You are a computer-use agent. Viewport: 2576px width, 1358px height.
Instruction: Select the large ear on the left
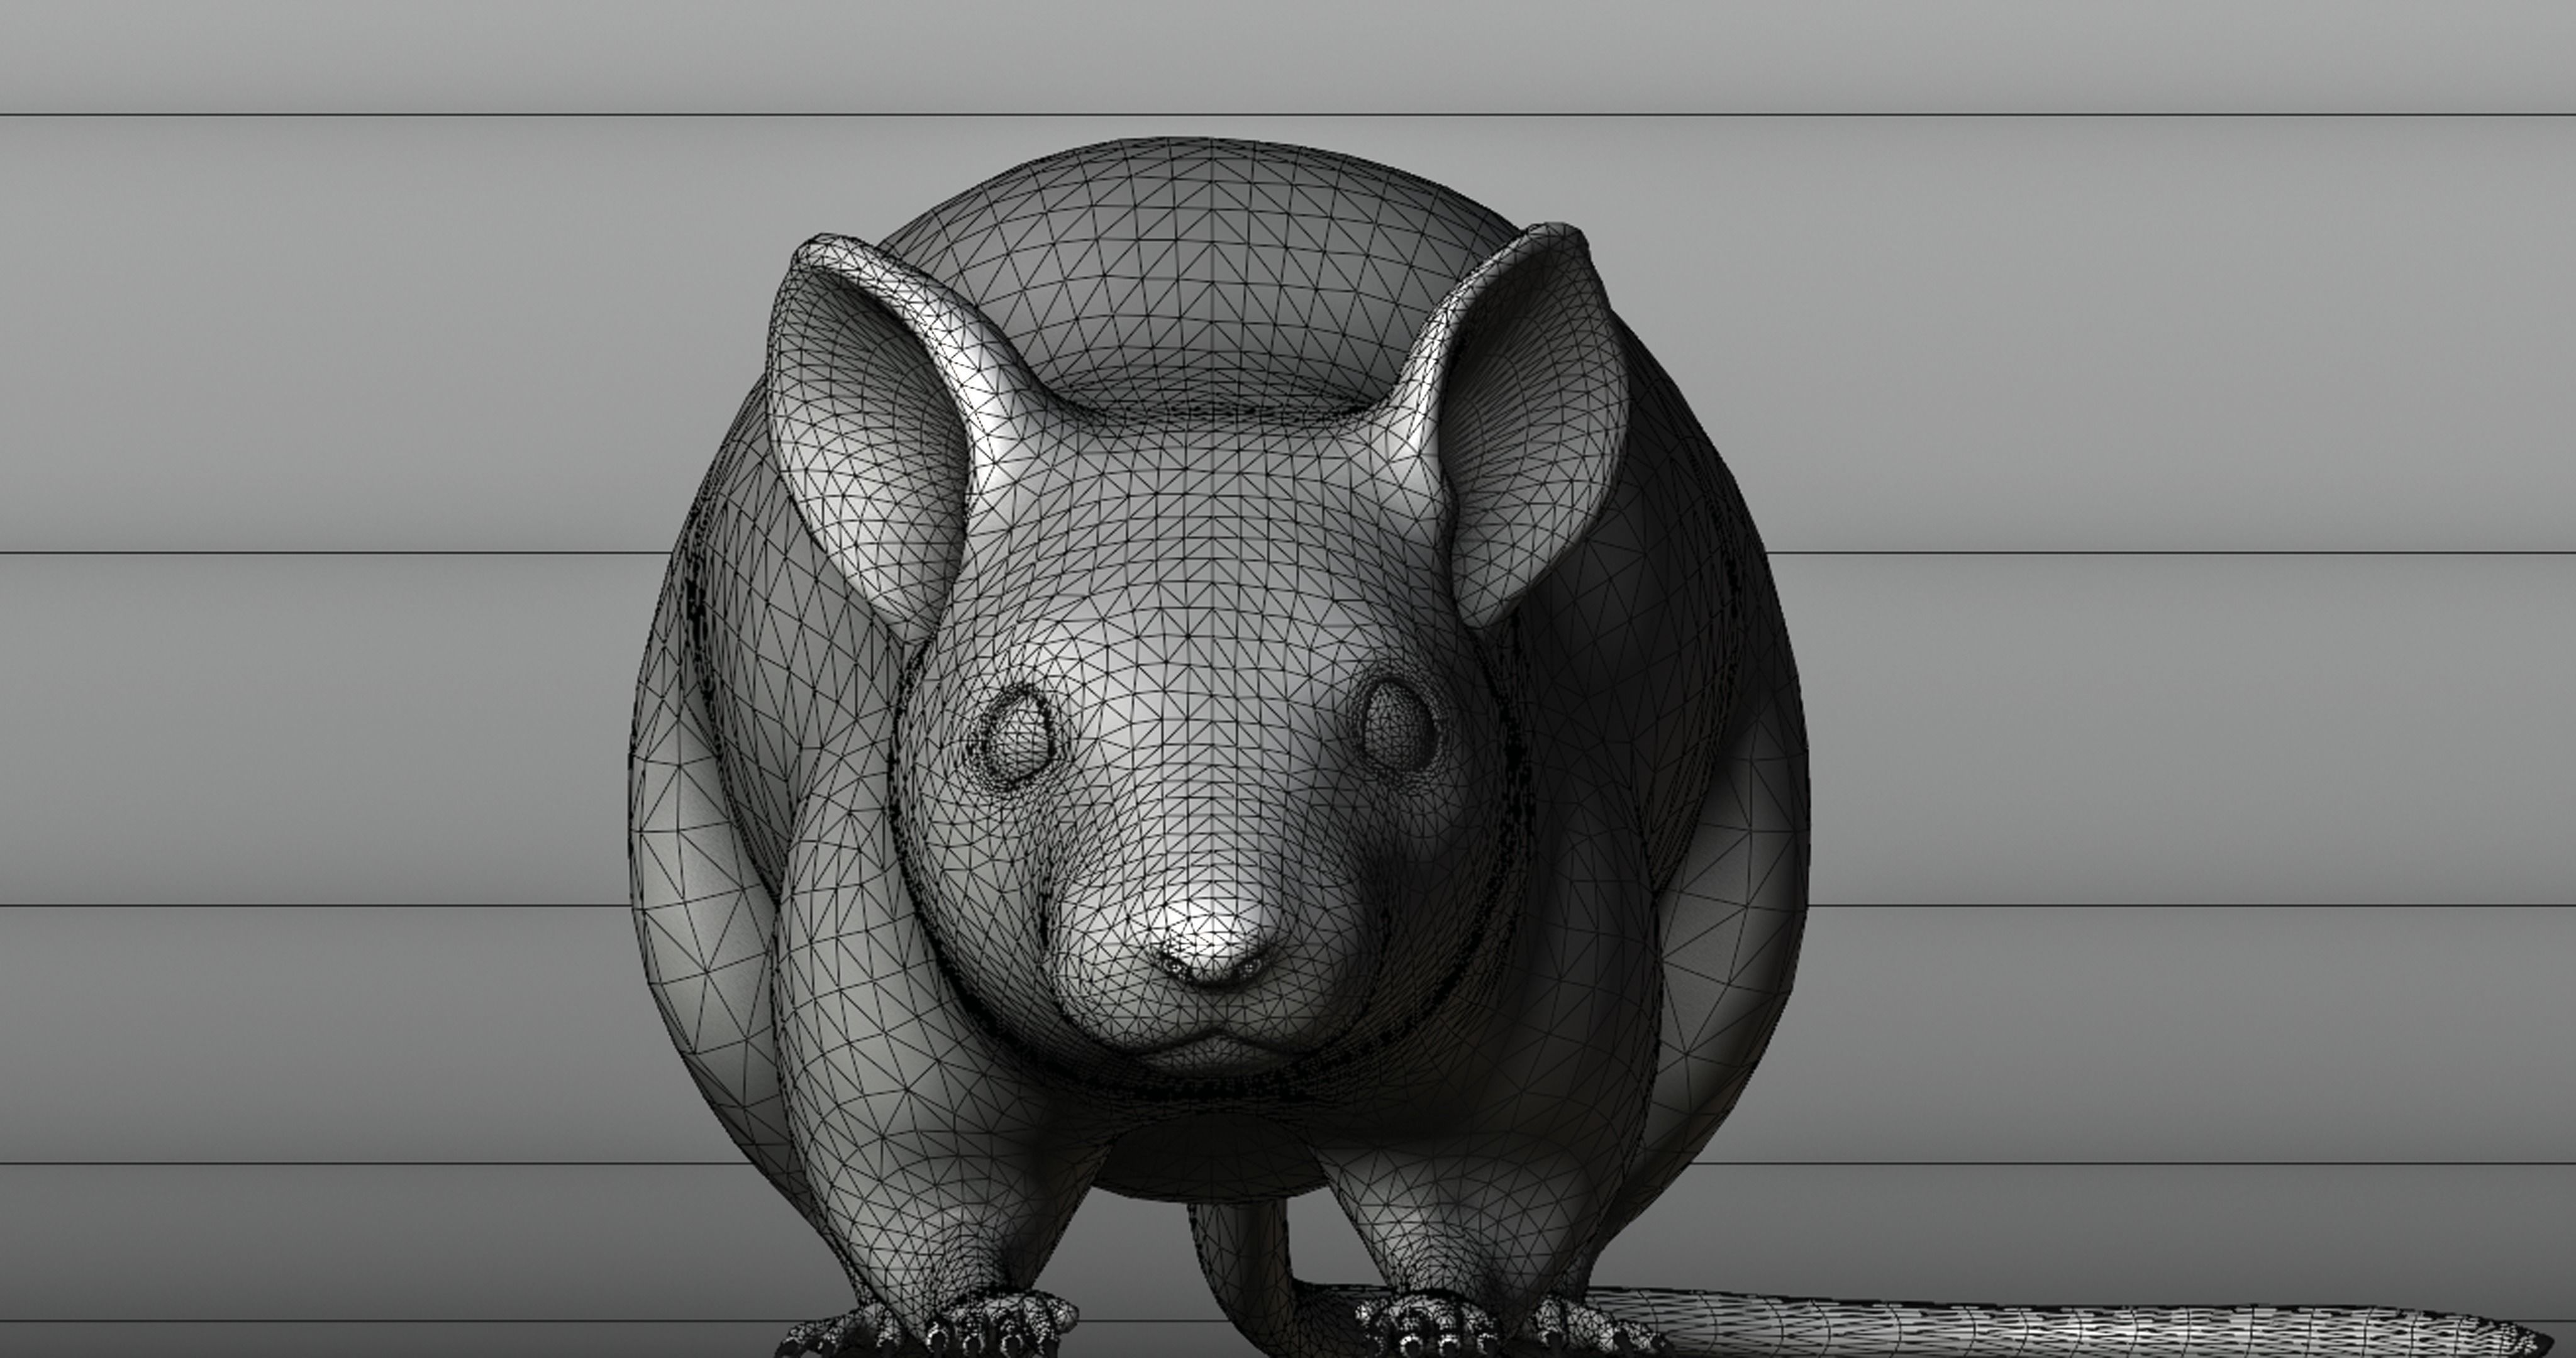click(880, 430)
